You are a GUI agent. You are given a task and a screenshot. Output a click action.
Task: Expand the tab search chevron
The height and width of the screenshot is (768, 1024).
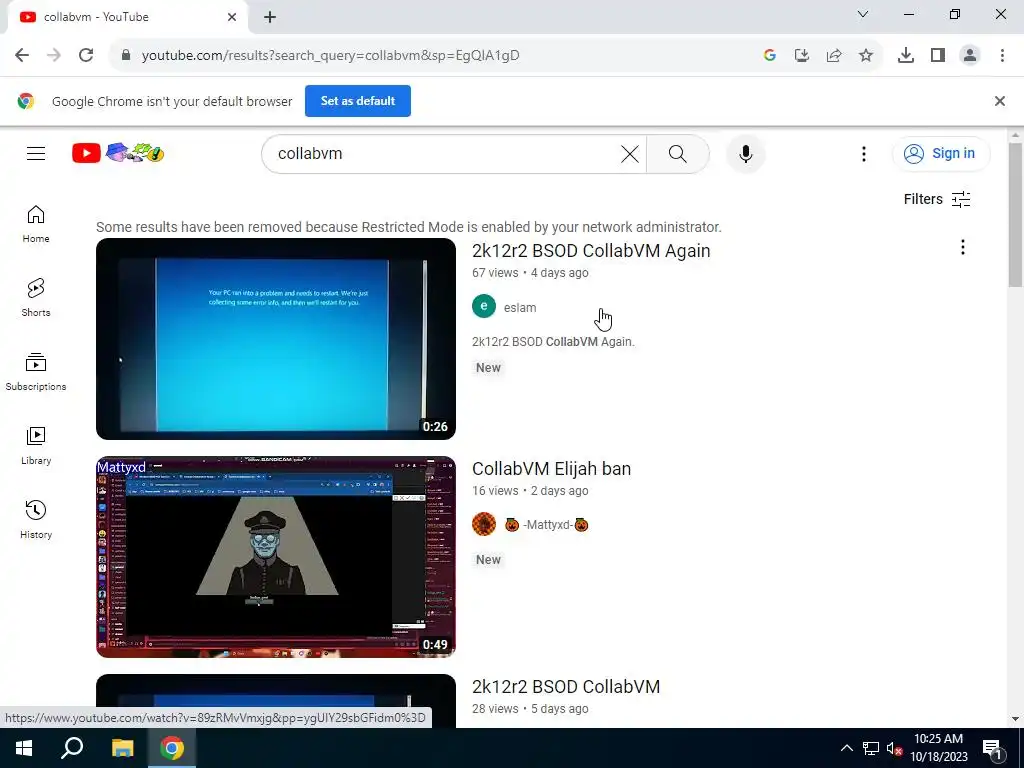[x=863, y=14]
